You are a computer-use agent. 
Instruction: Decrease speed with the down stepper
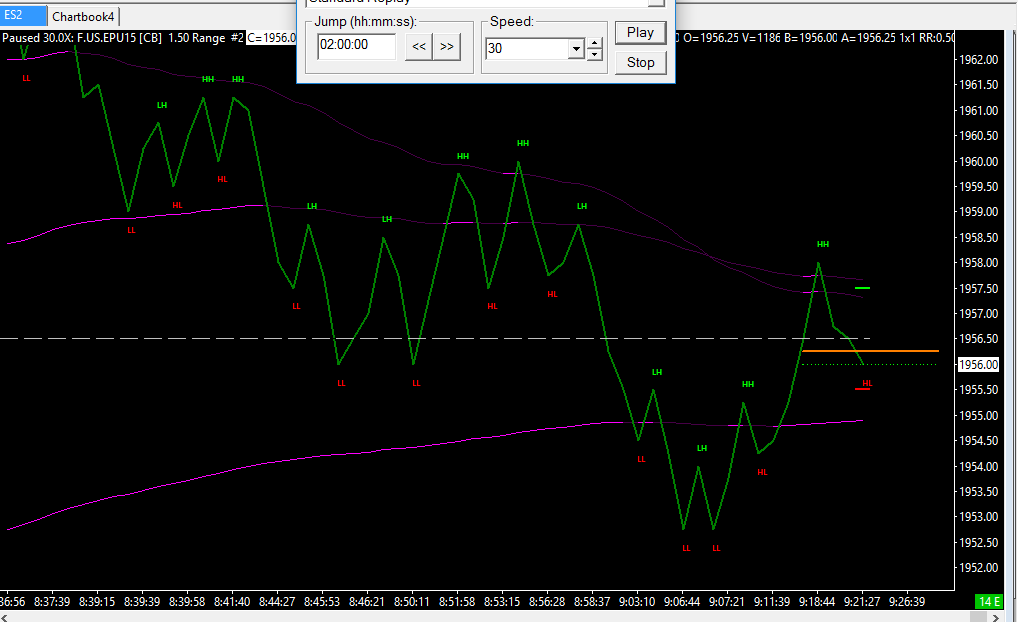pos(594,55)
